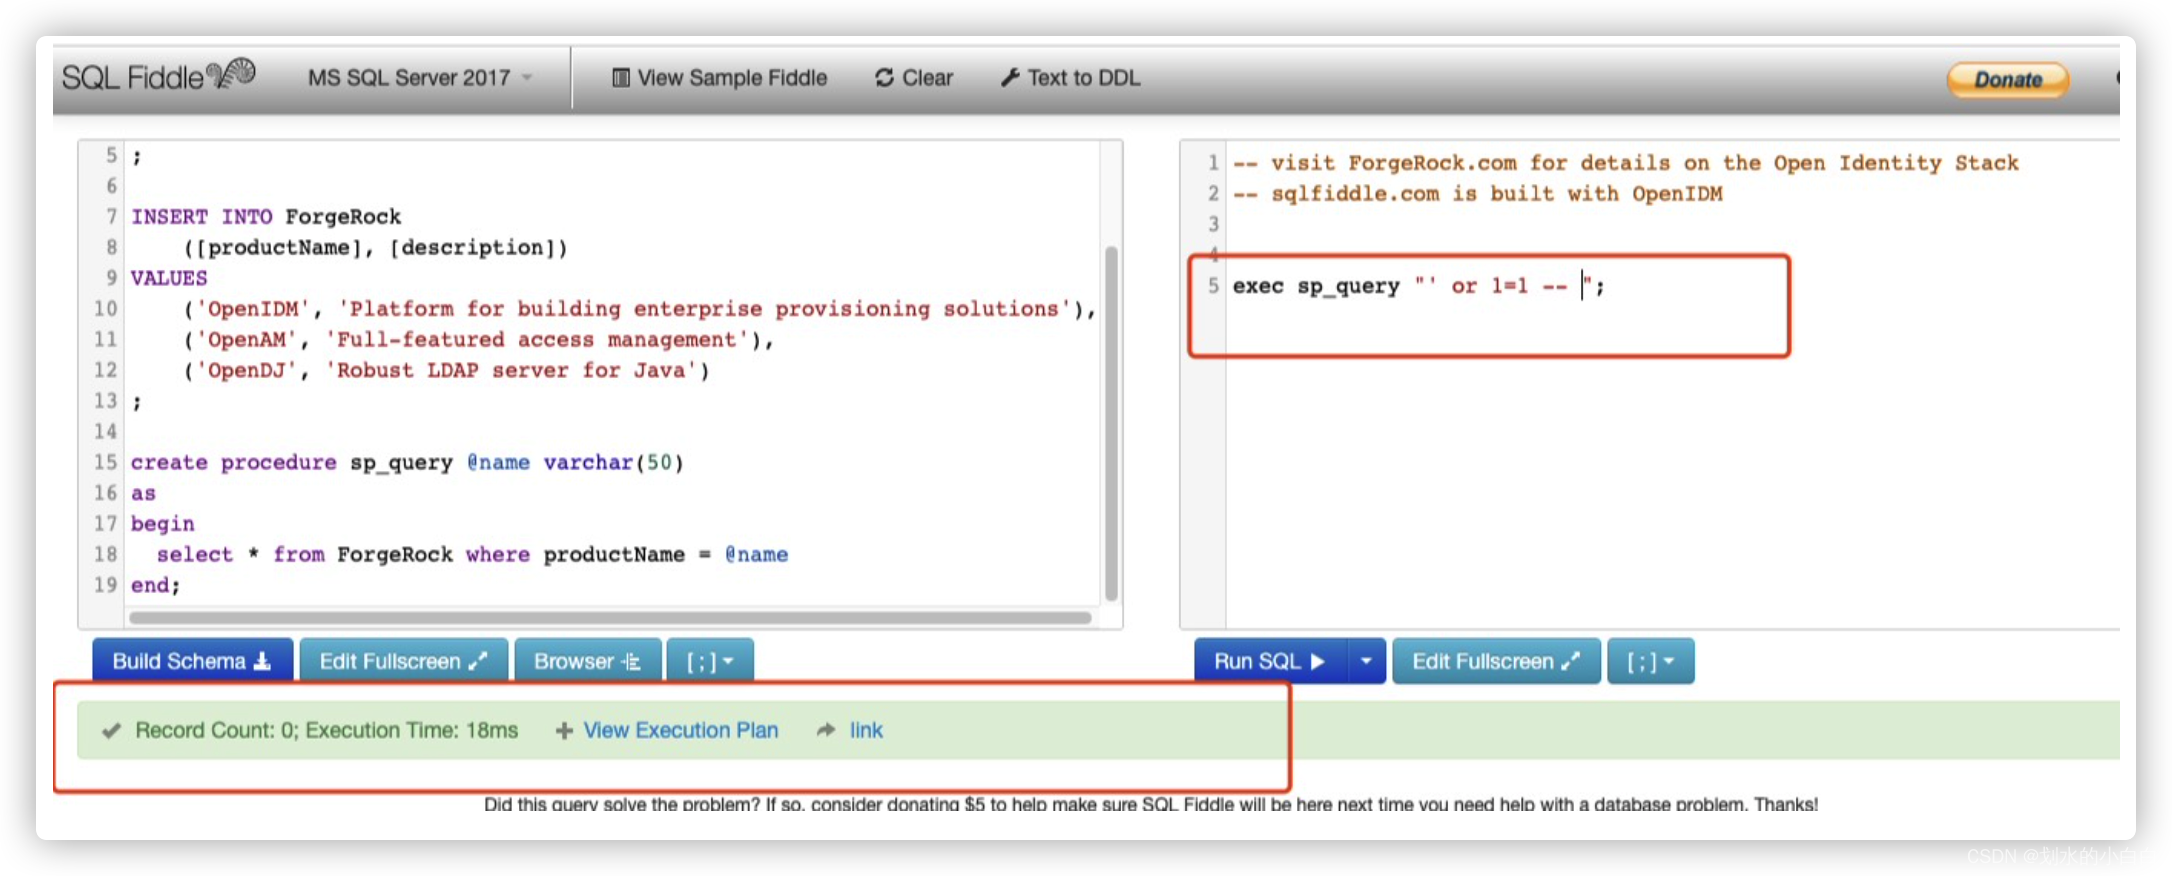
Task: Click the 'OpenDJ' values line
Action: pyautogui.click(x=446, y=370)
